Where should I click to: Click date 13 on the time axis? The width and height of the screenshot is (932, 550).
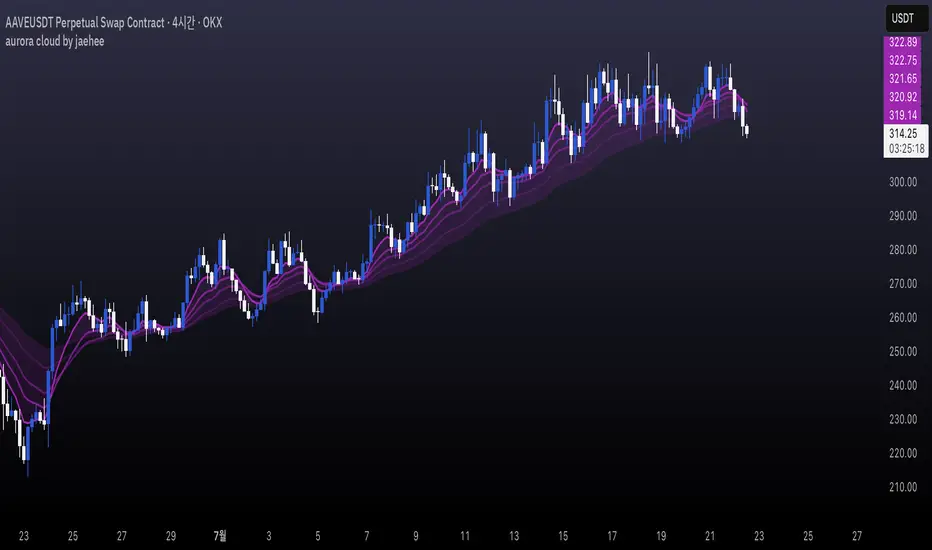tap(514, 536)
